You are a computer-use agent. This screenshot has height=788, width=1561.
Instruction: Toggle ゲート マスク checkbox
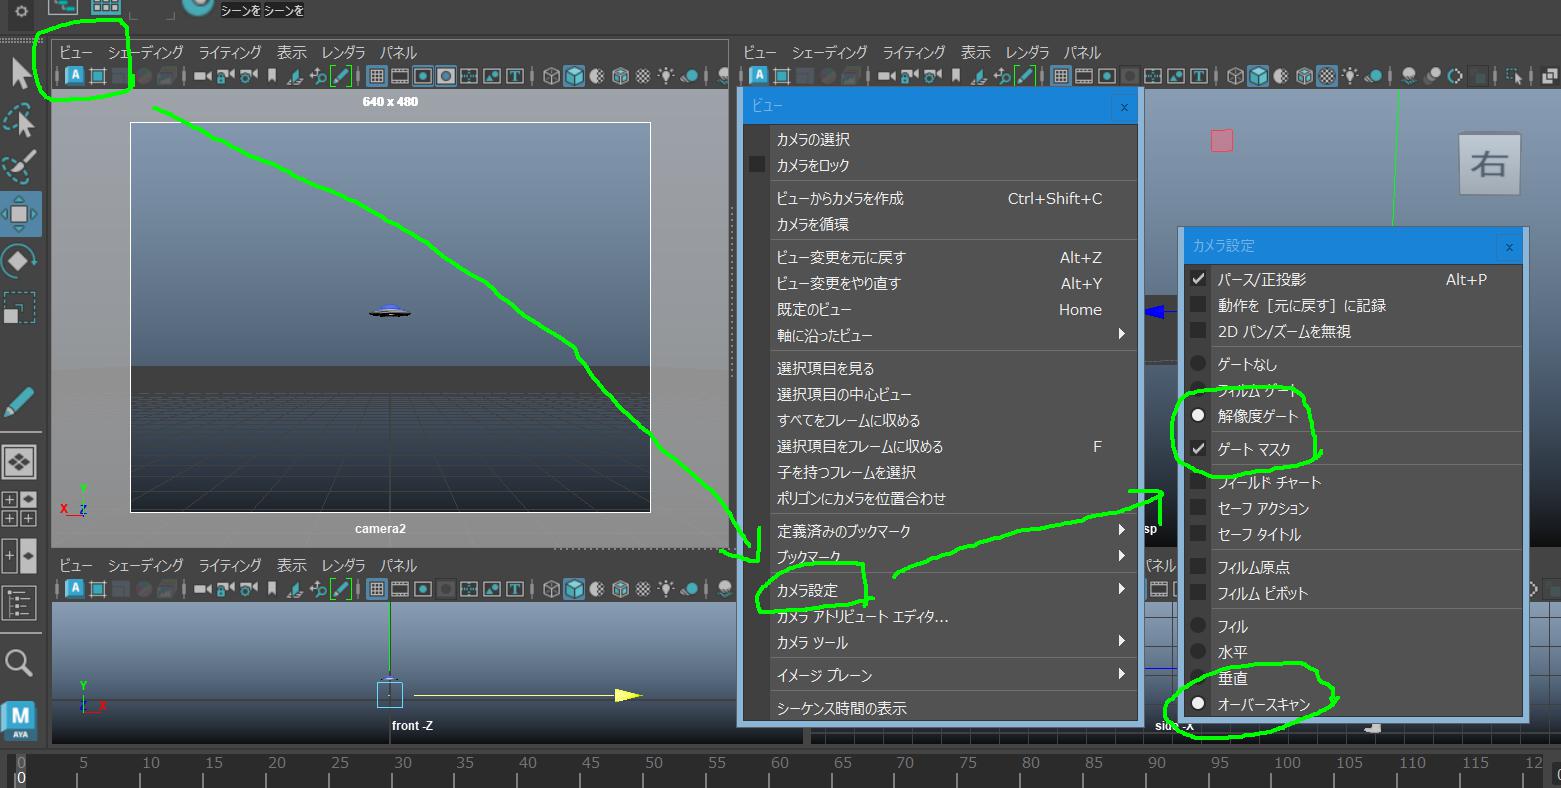click(x=1198, y=449)
